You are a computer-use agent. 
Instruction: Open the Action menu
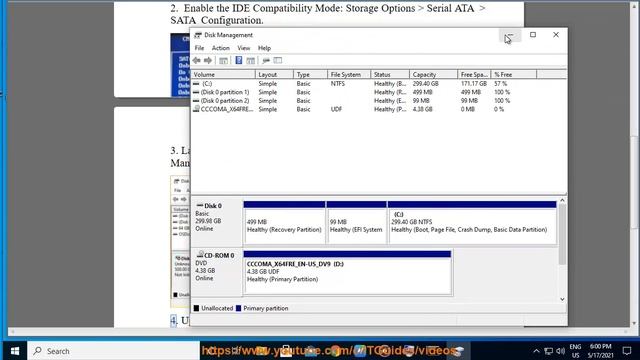tap(220, 48)
